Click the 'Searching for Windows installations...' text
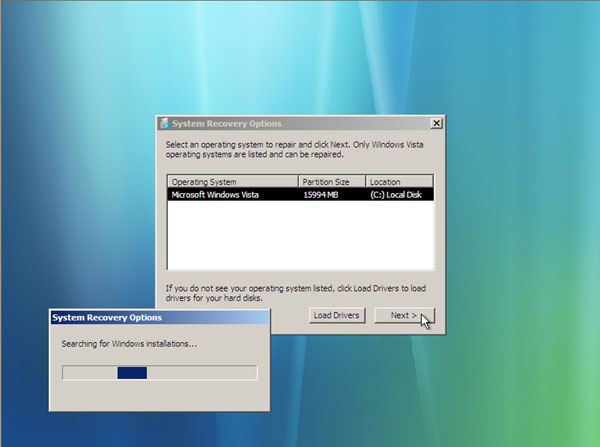The height and width of the screenshot is (447, 600). pyautogui.click(x=129, y=344)
